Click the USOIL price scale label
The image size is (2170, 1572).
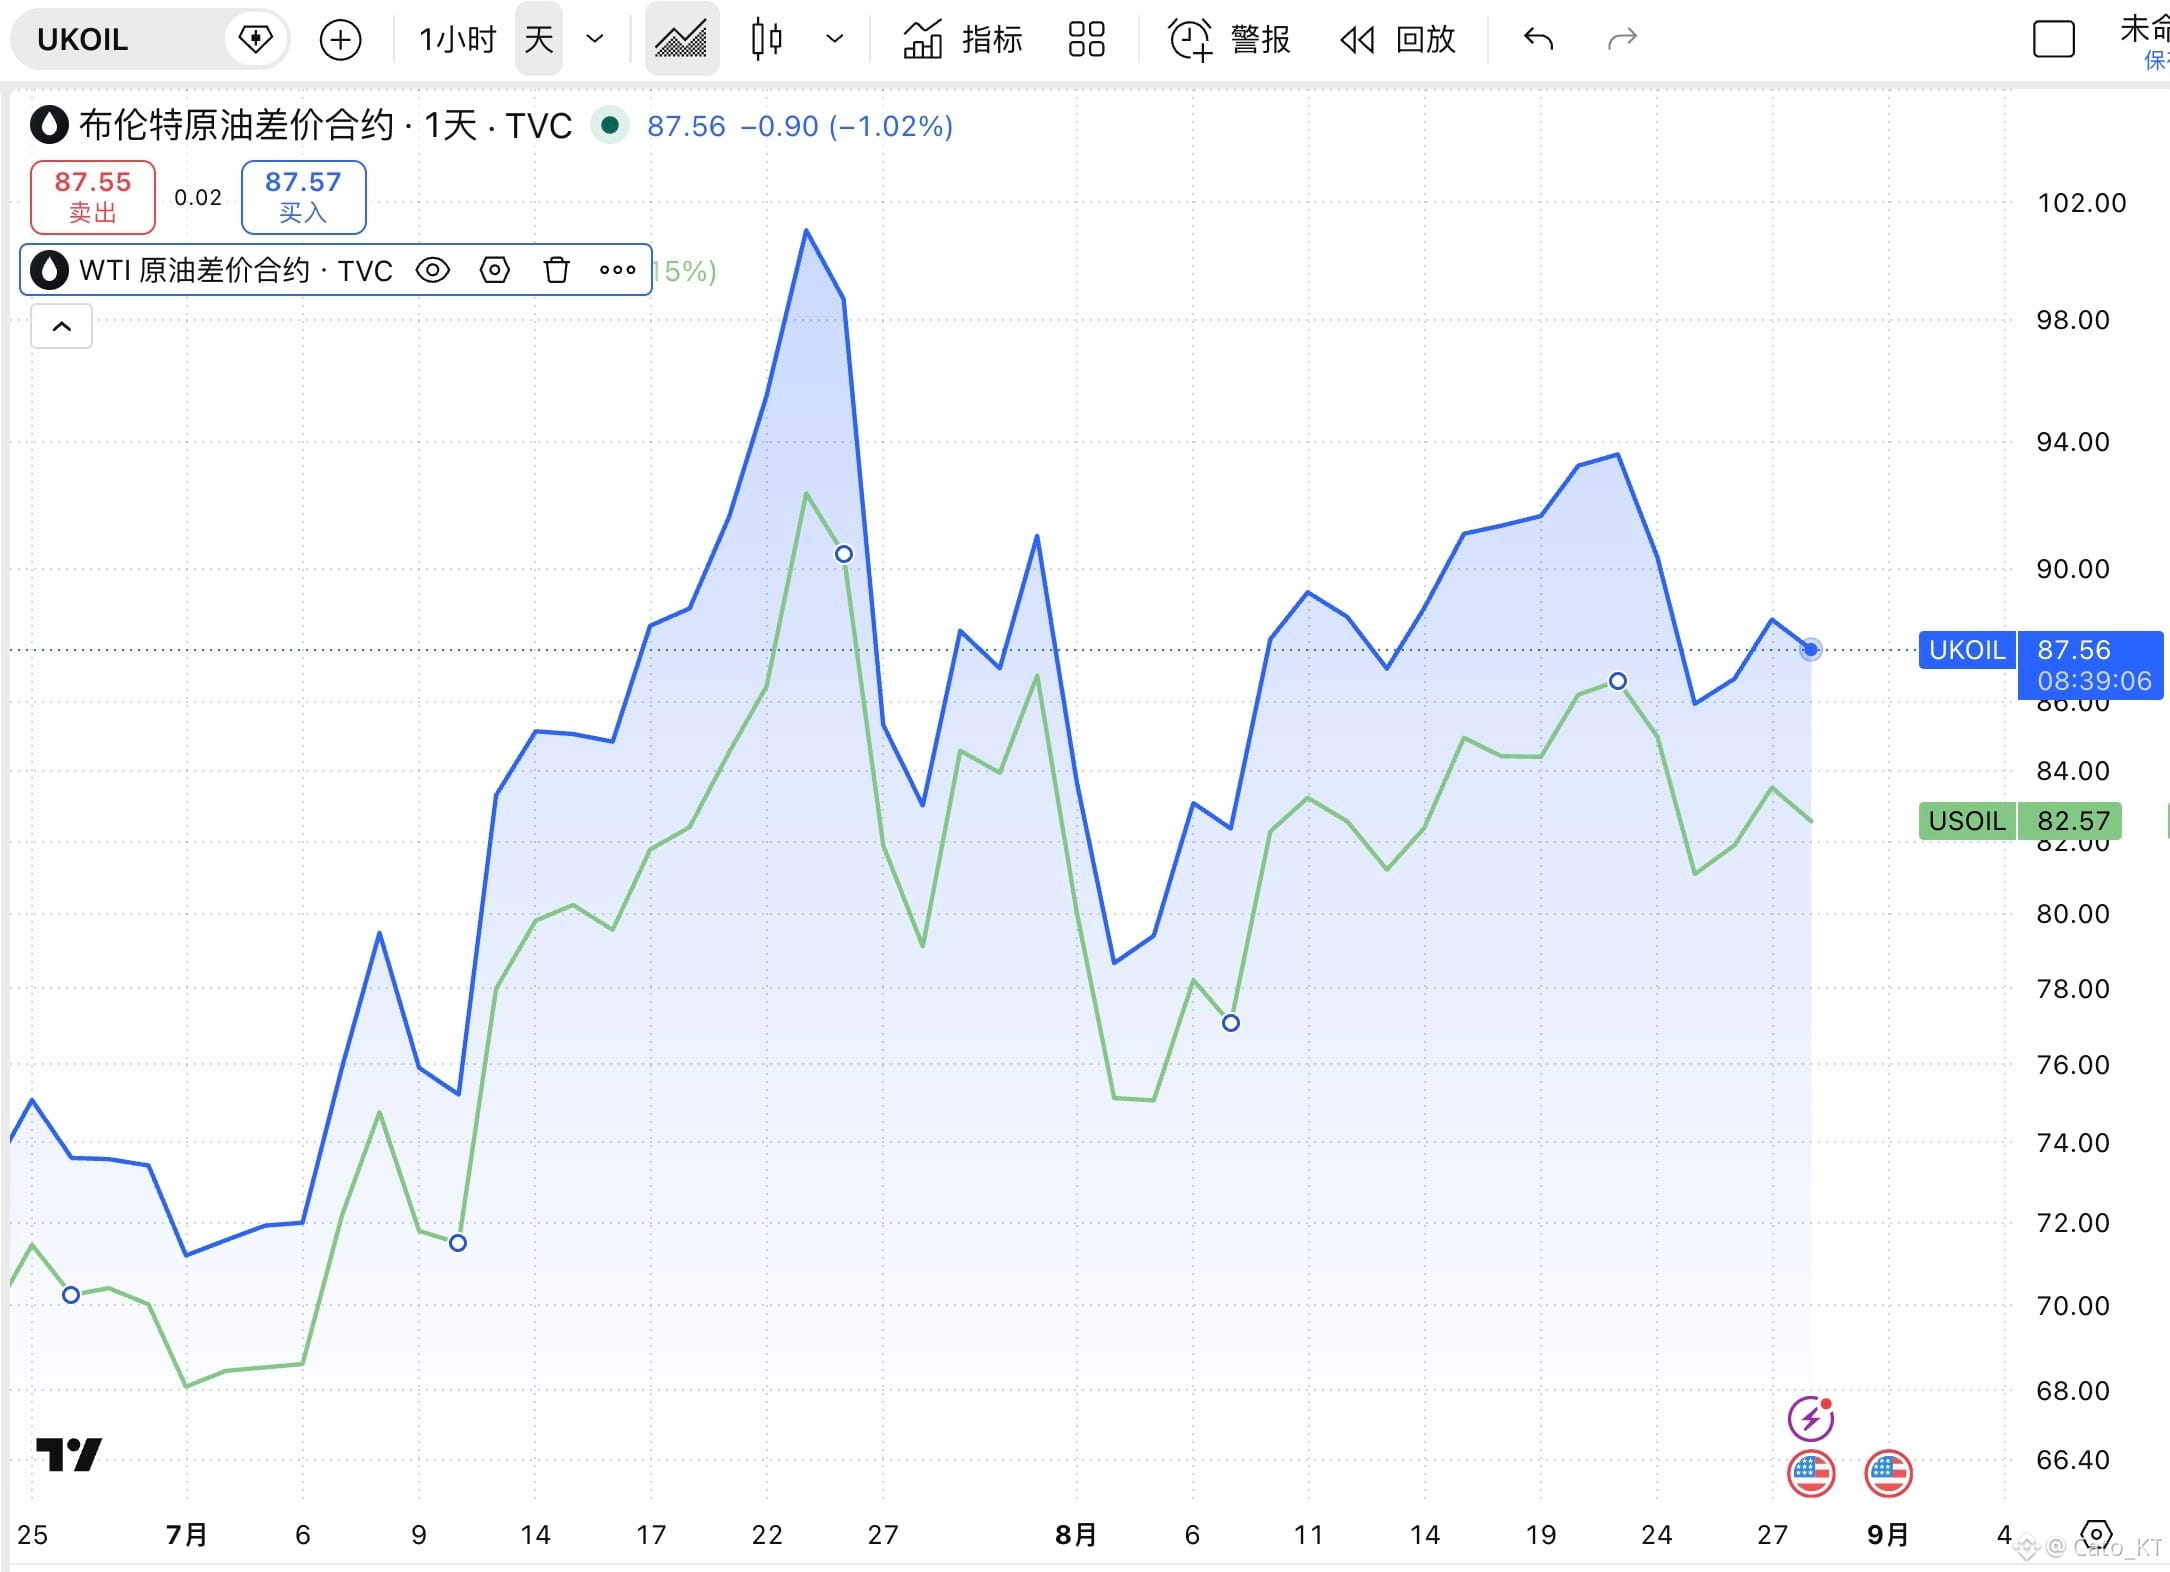point(1967,821)
